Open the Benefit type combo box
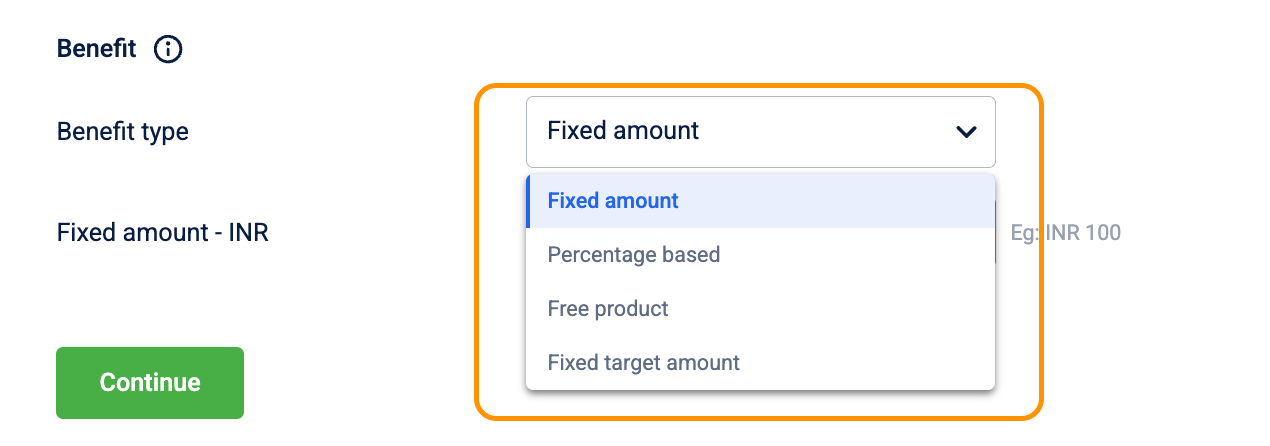Image resolution: width=1270 pixels, height=446 pixels. (x=740, y=131)
